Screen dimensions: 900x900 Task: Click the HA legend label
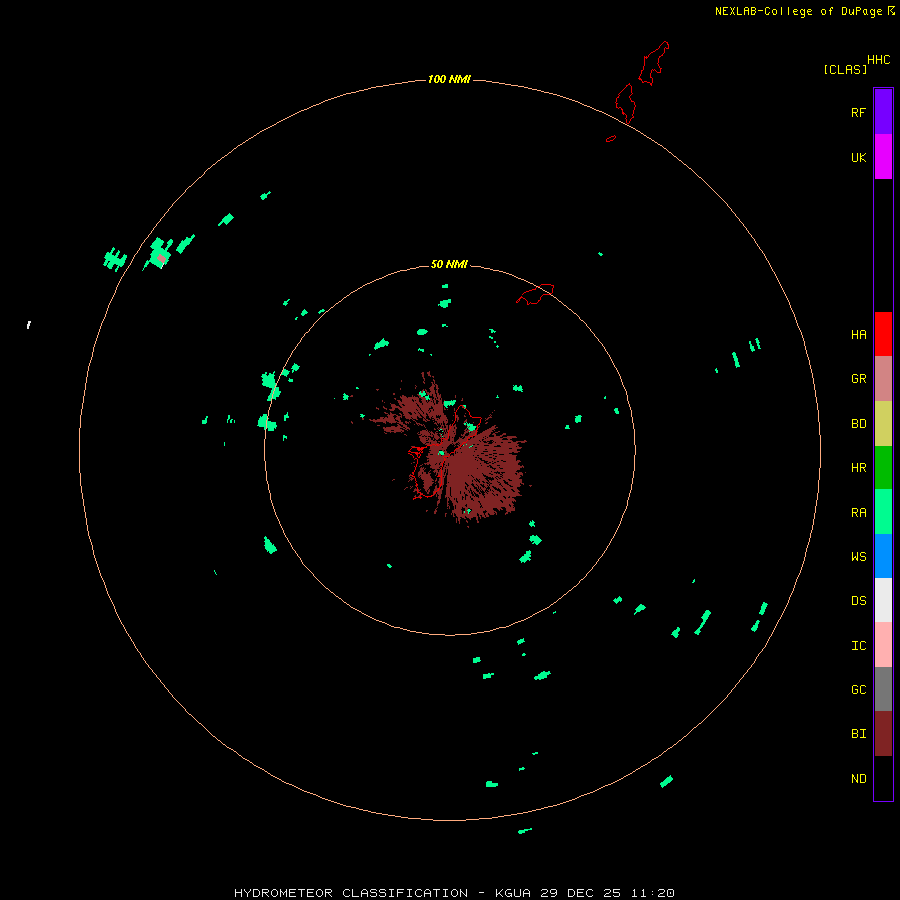(858, 335)
